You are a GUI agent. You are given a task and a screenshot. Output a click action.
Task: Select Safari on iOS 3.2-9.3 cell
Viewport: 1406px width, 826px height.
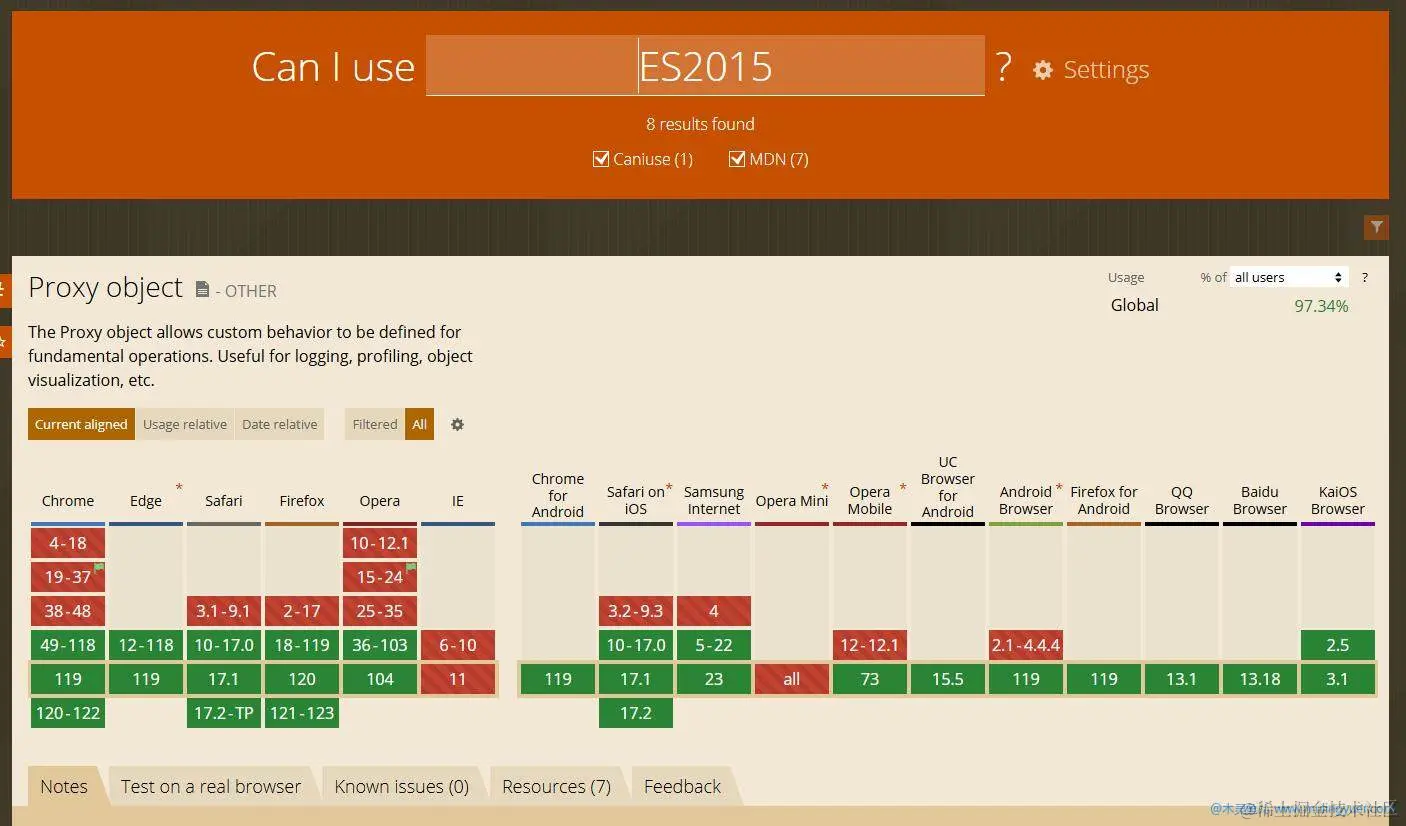636,611
